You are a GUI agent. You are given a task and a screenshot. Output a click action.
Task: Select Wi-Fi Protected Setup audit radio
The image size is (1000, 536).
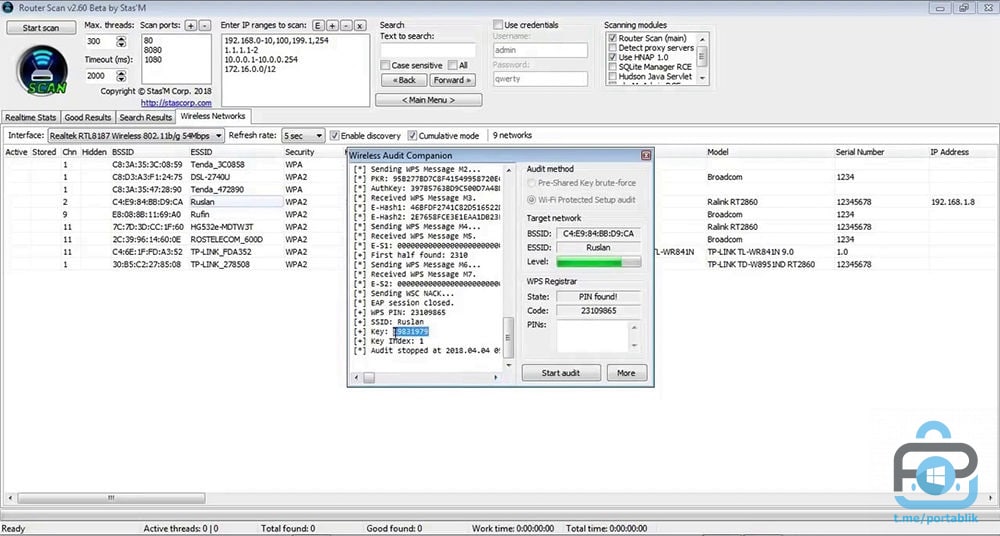click(532, 200)
